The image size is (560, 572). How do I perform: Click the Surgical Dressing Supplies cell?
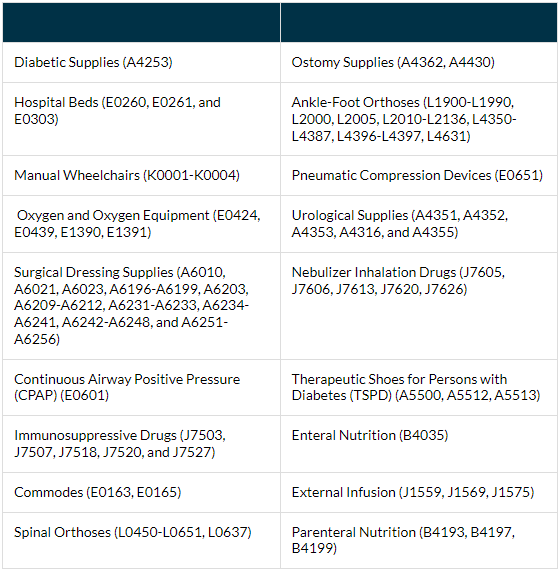tap(142, 306)
